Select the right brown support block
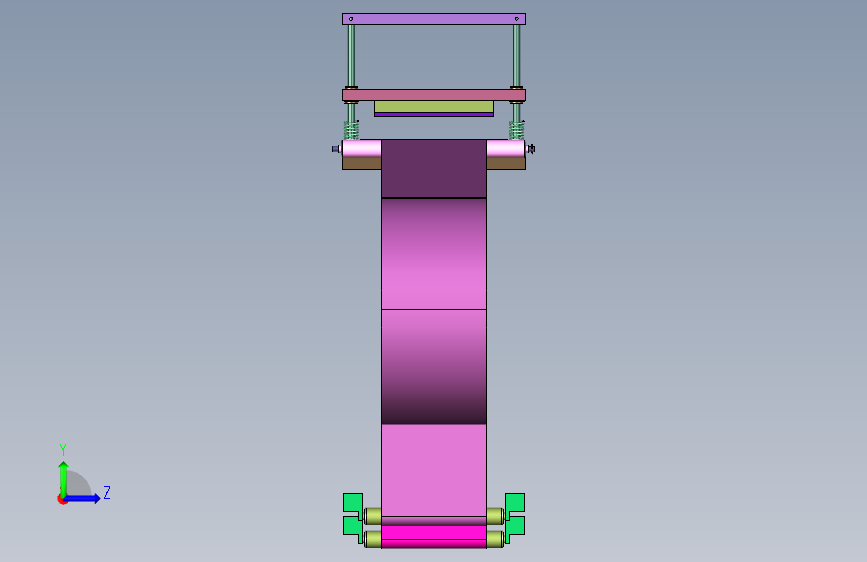Image resolution: width=867 pixels, height=562 pixels. (506, 164)
